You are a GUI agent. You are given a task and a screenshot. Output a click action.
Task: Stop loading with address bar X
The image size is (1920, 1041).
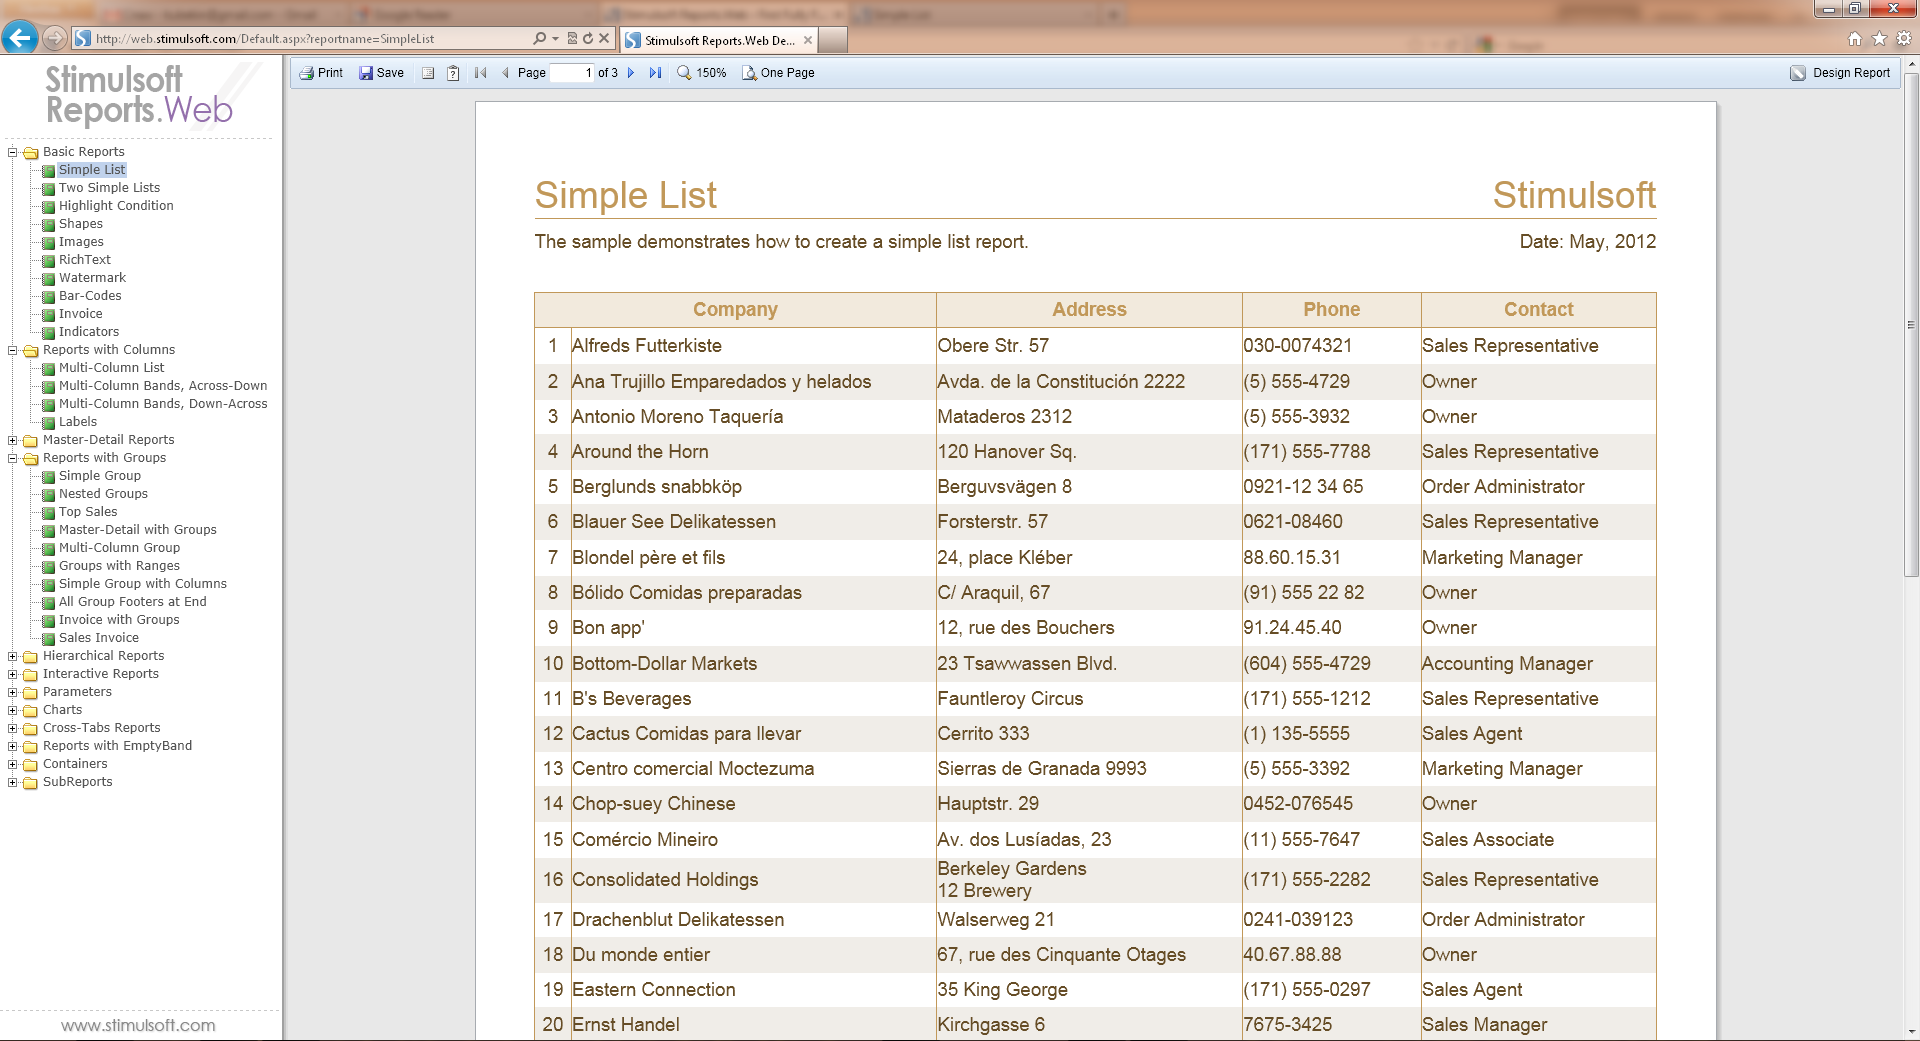coord(604,39)
